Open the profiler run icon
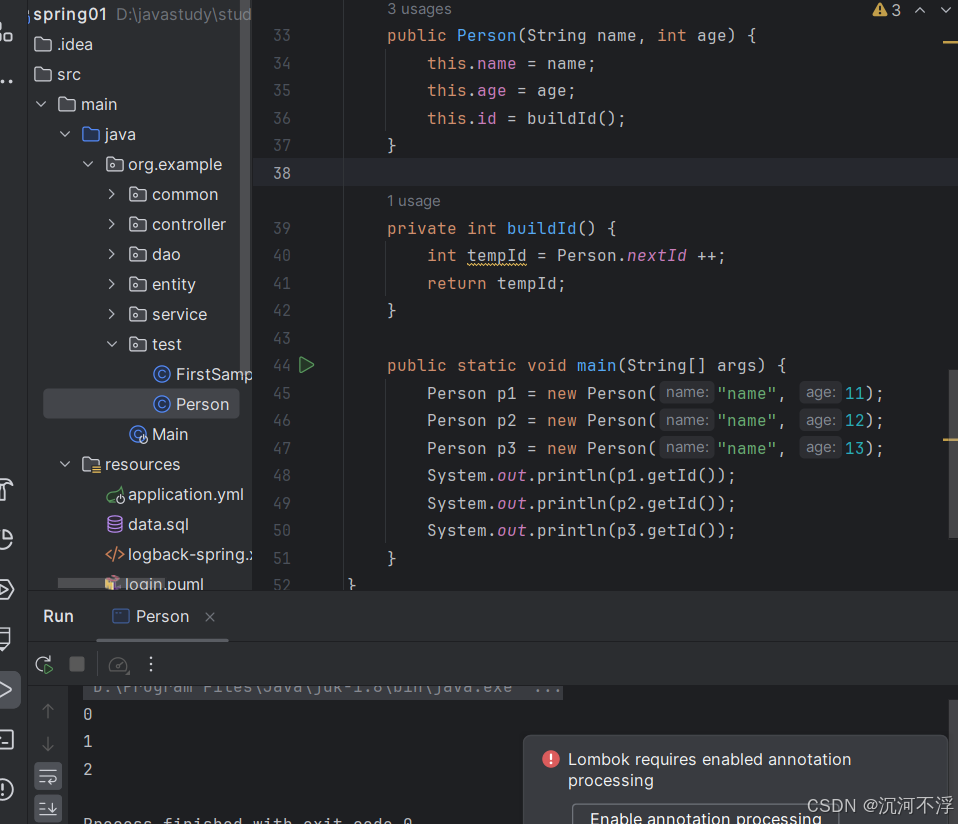The width and height of the screenshot is (958, 824). pos(118,665)
